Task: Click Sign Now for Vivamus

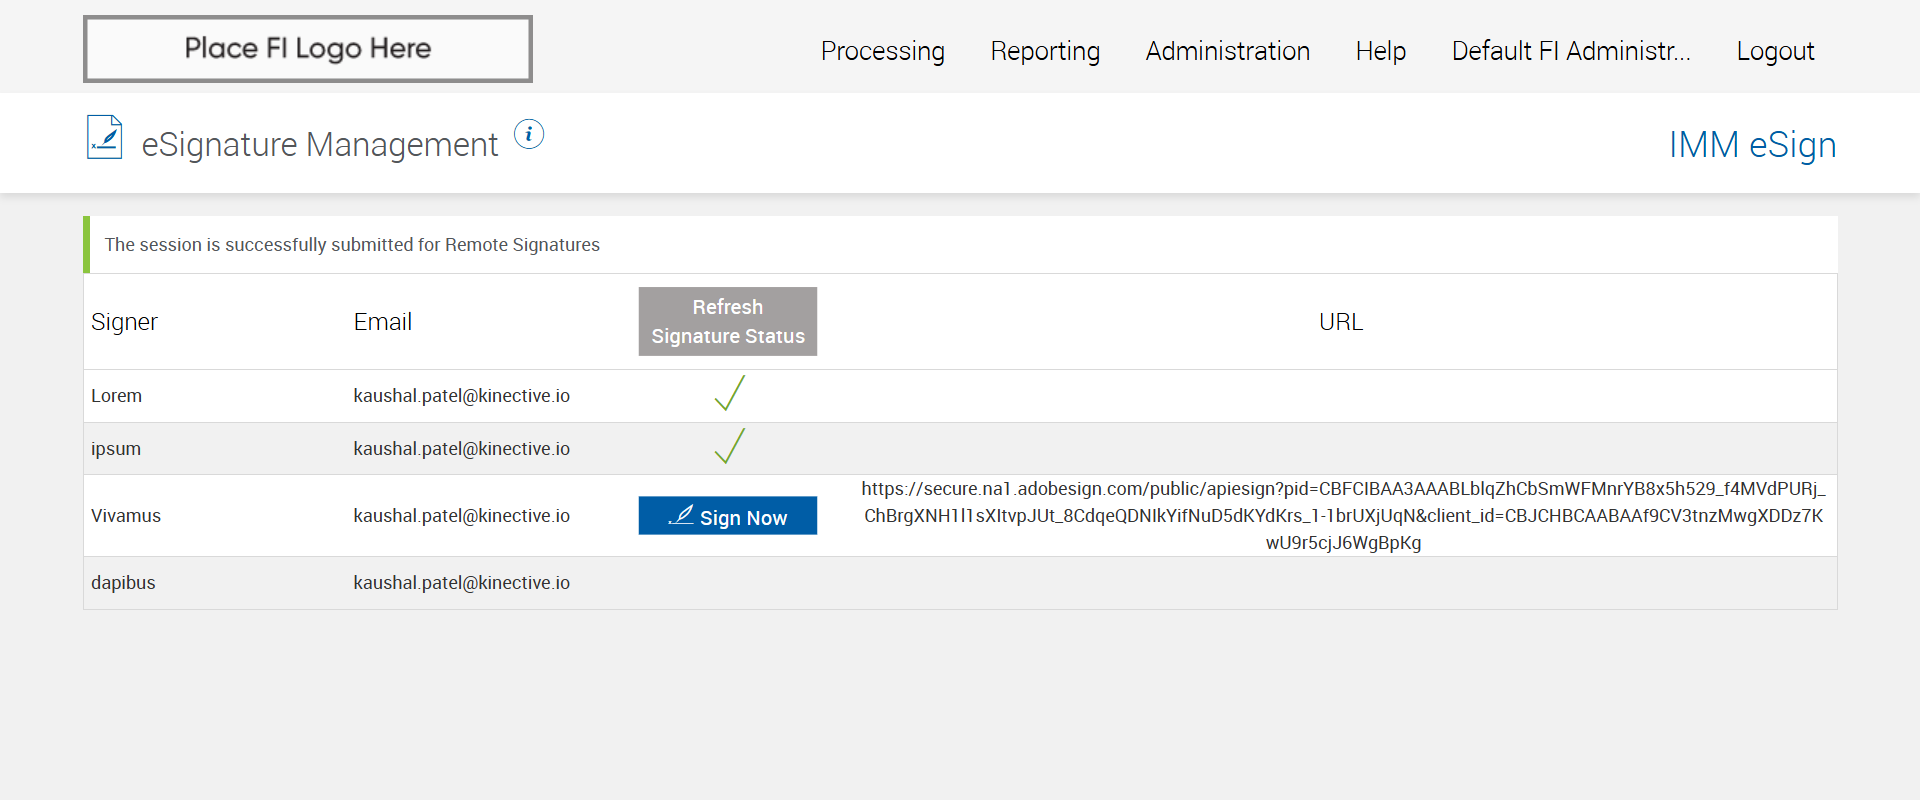Action: tap(728, 516)
